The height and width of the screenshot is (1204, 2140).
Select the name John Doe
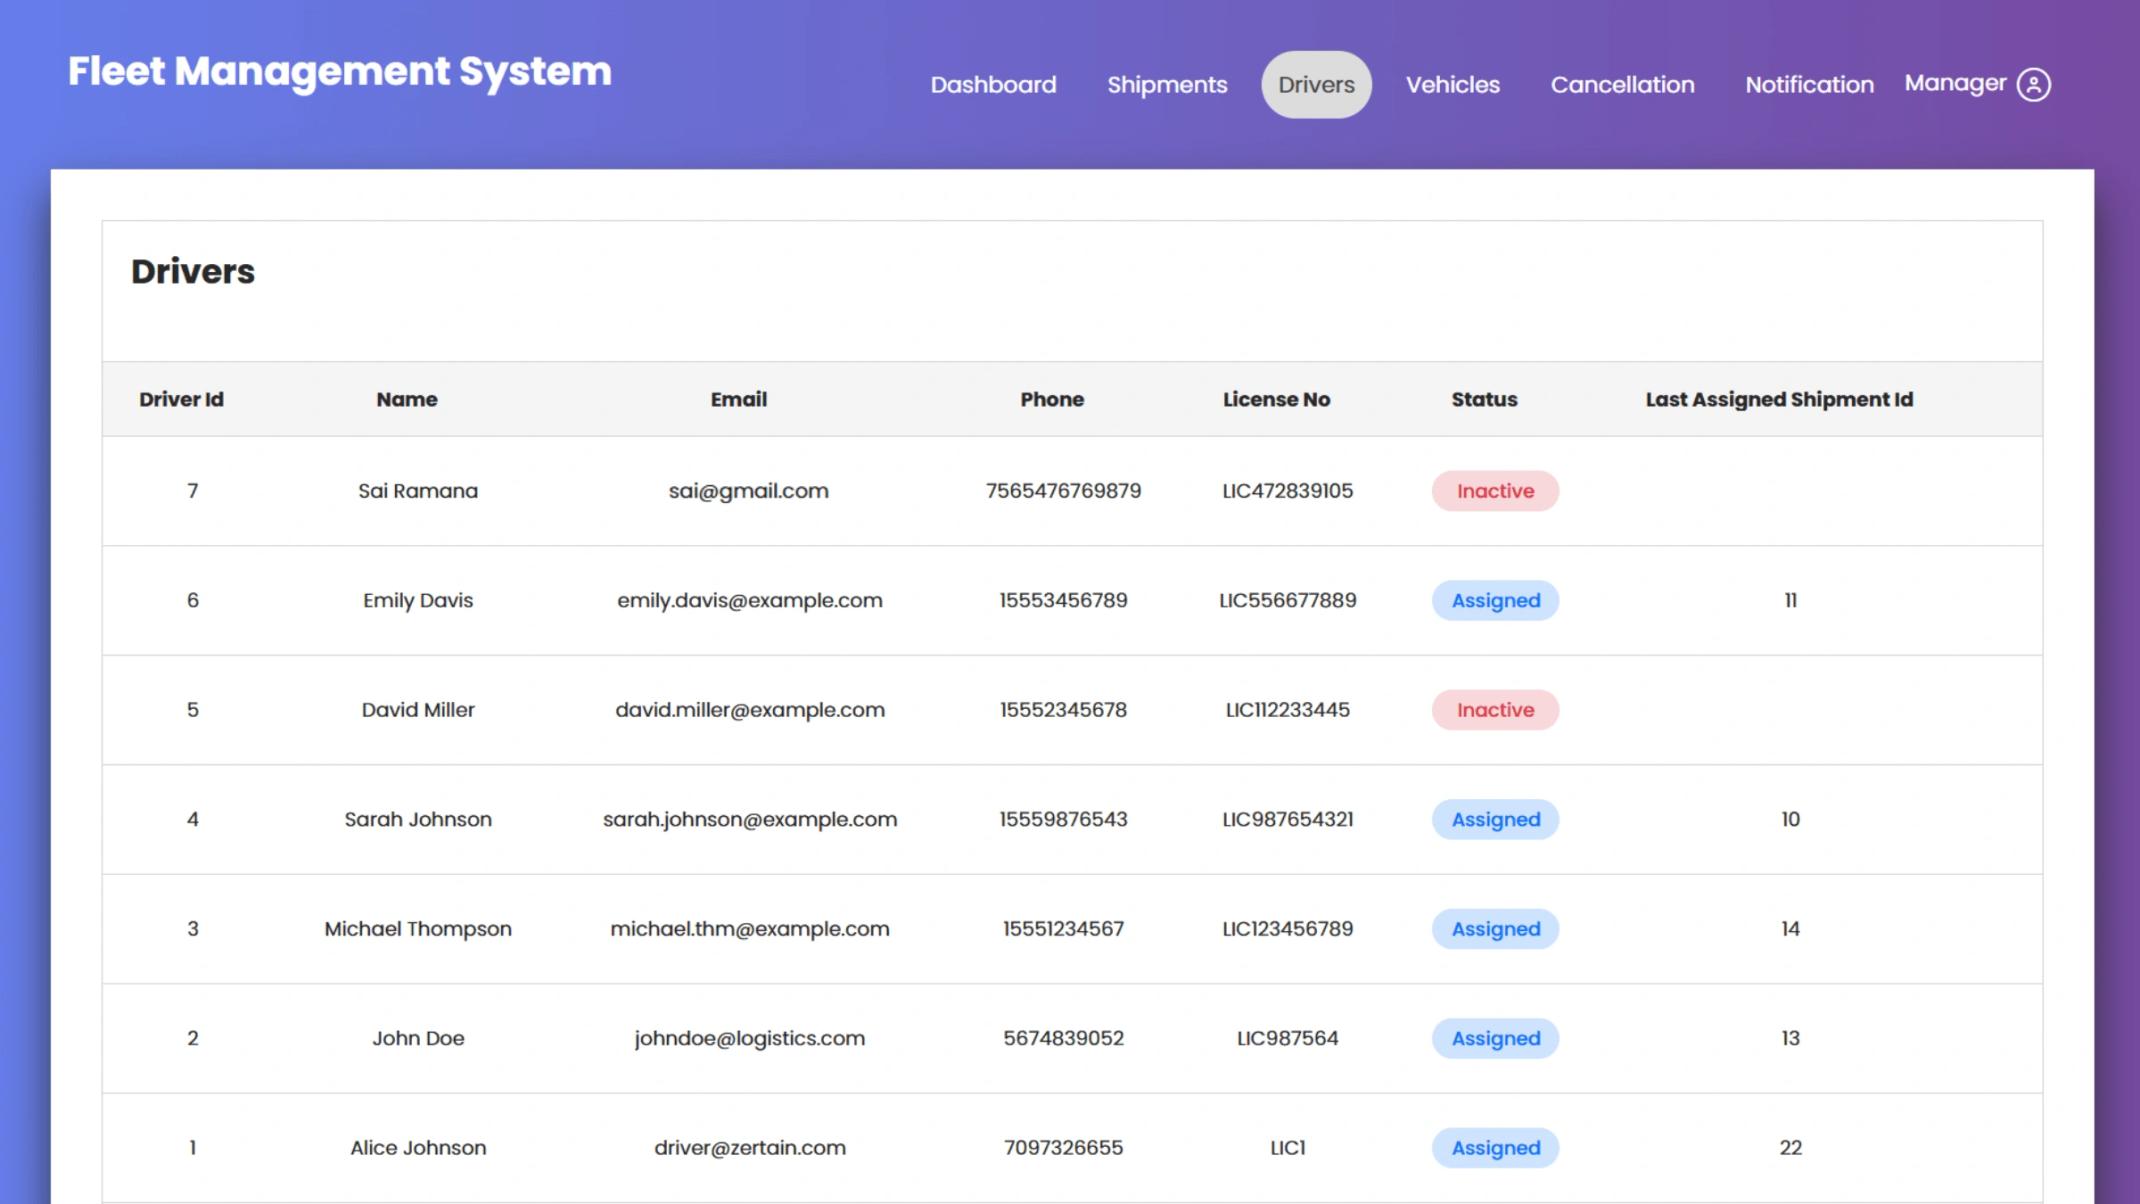point(418,1038)
